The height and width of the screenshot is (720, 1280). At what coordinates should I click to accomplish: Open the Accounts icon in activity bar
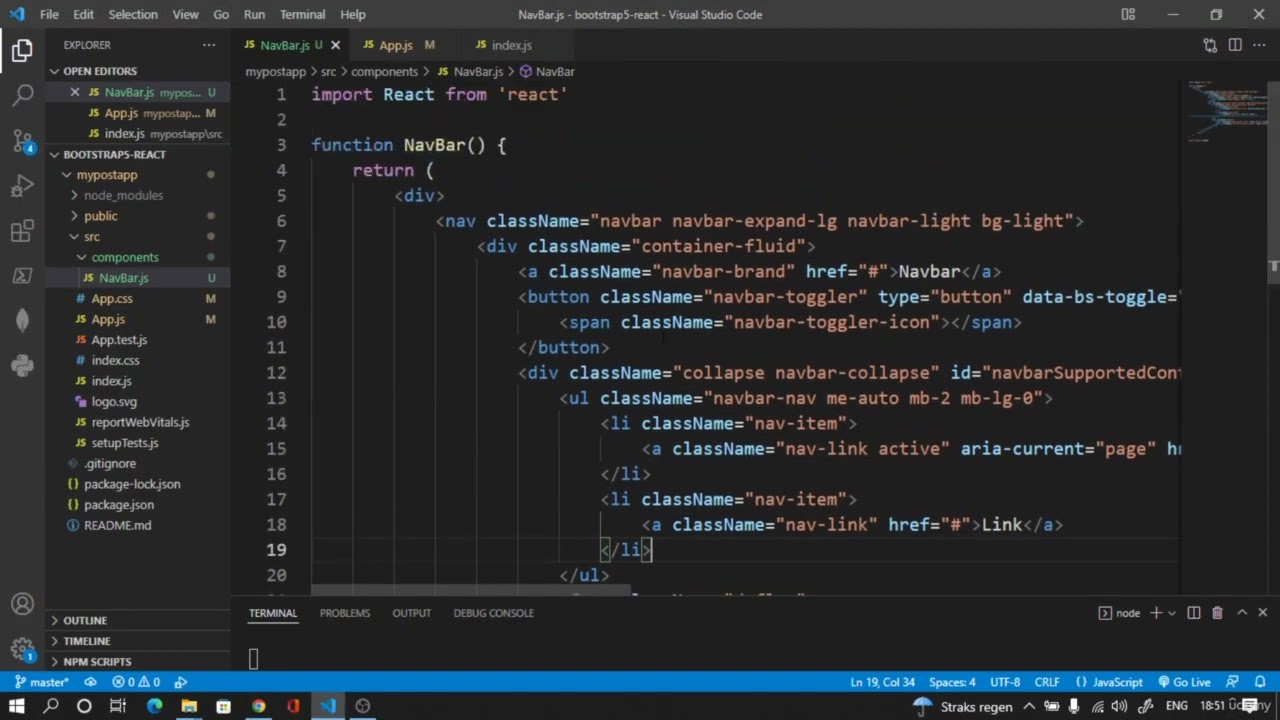[22, 604]
